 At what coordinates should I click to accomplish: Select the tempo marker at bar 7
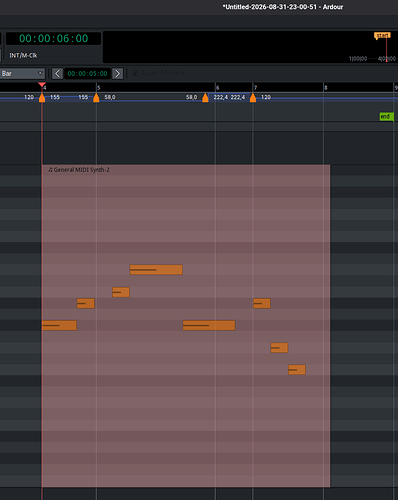pos(253,98)
